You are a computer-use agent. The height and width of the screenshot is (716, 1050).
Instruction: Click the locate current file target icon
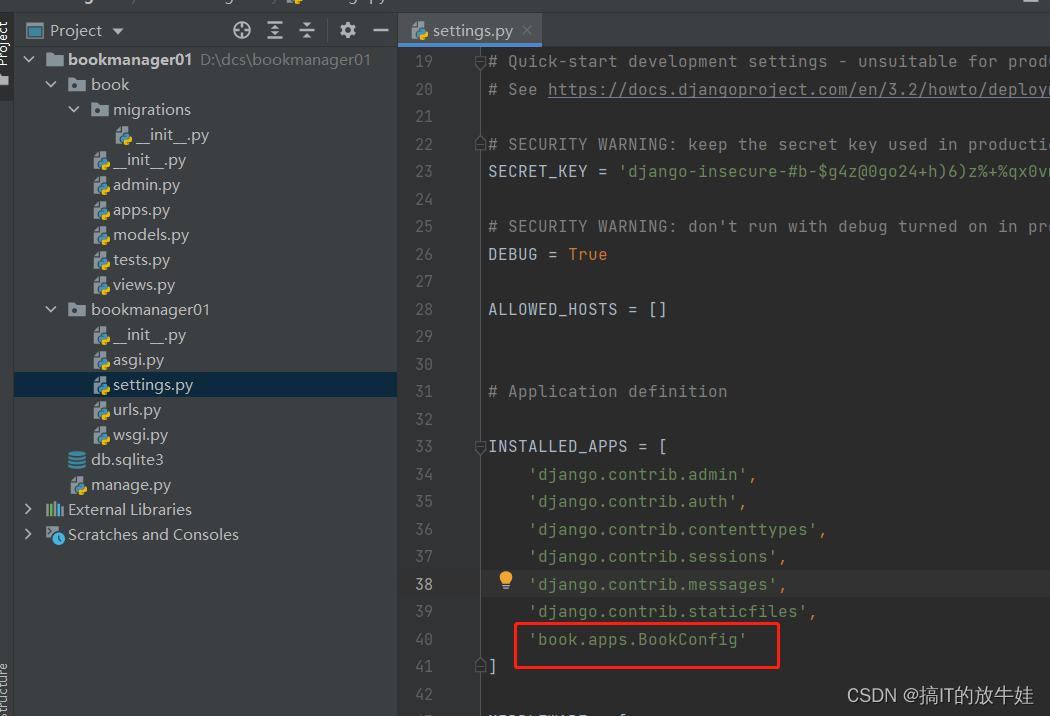[x=242, y=30]
